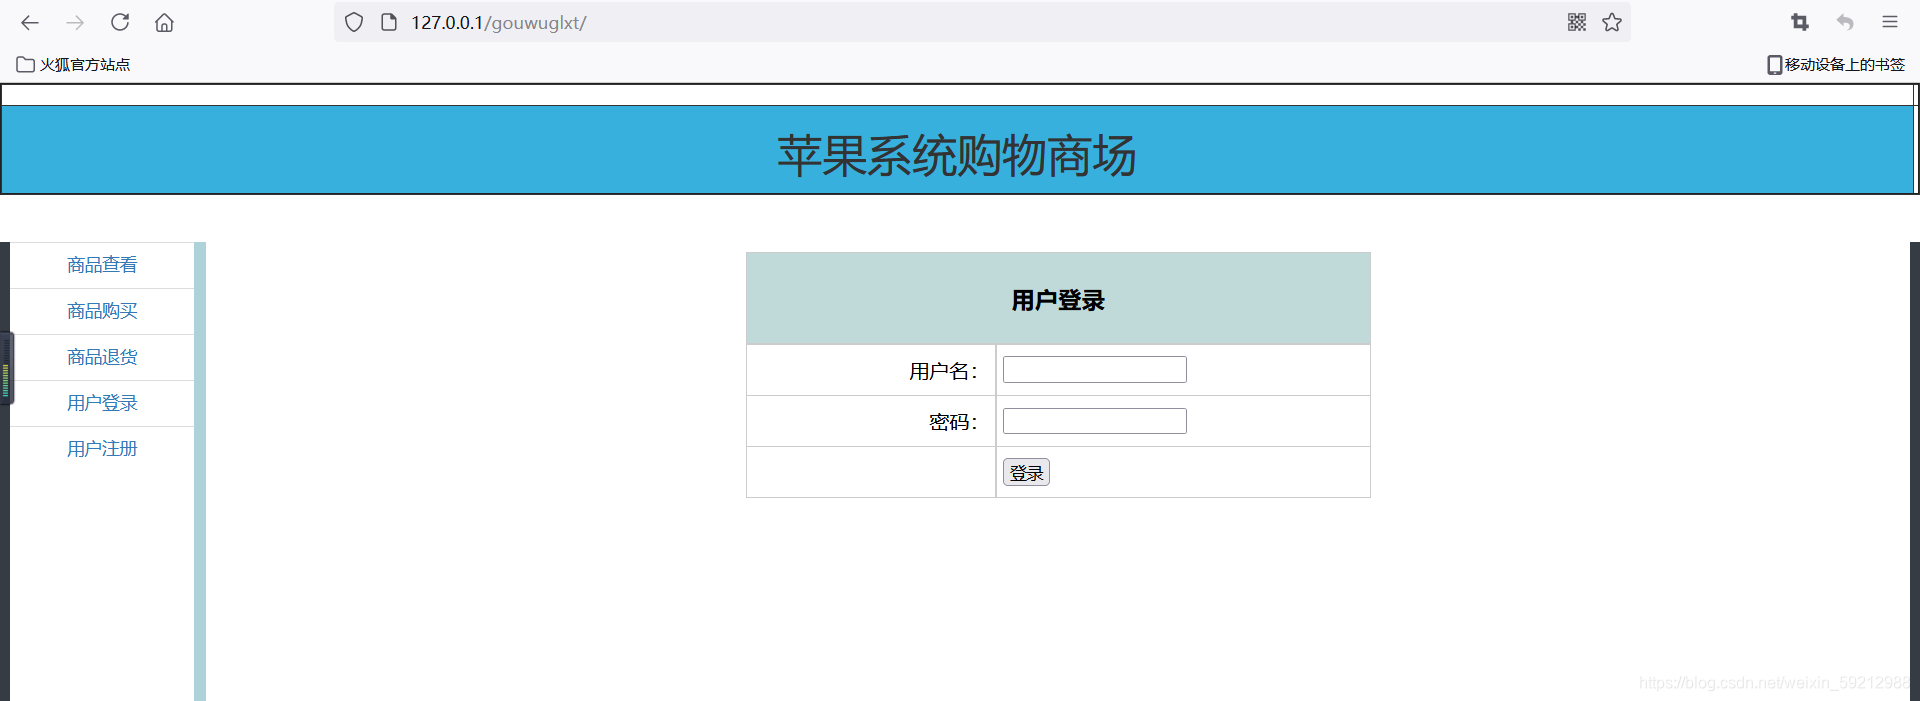Click the 用户名: label text

pyautogui.click(x=943, y=371)
